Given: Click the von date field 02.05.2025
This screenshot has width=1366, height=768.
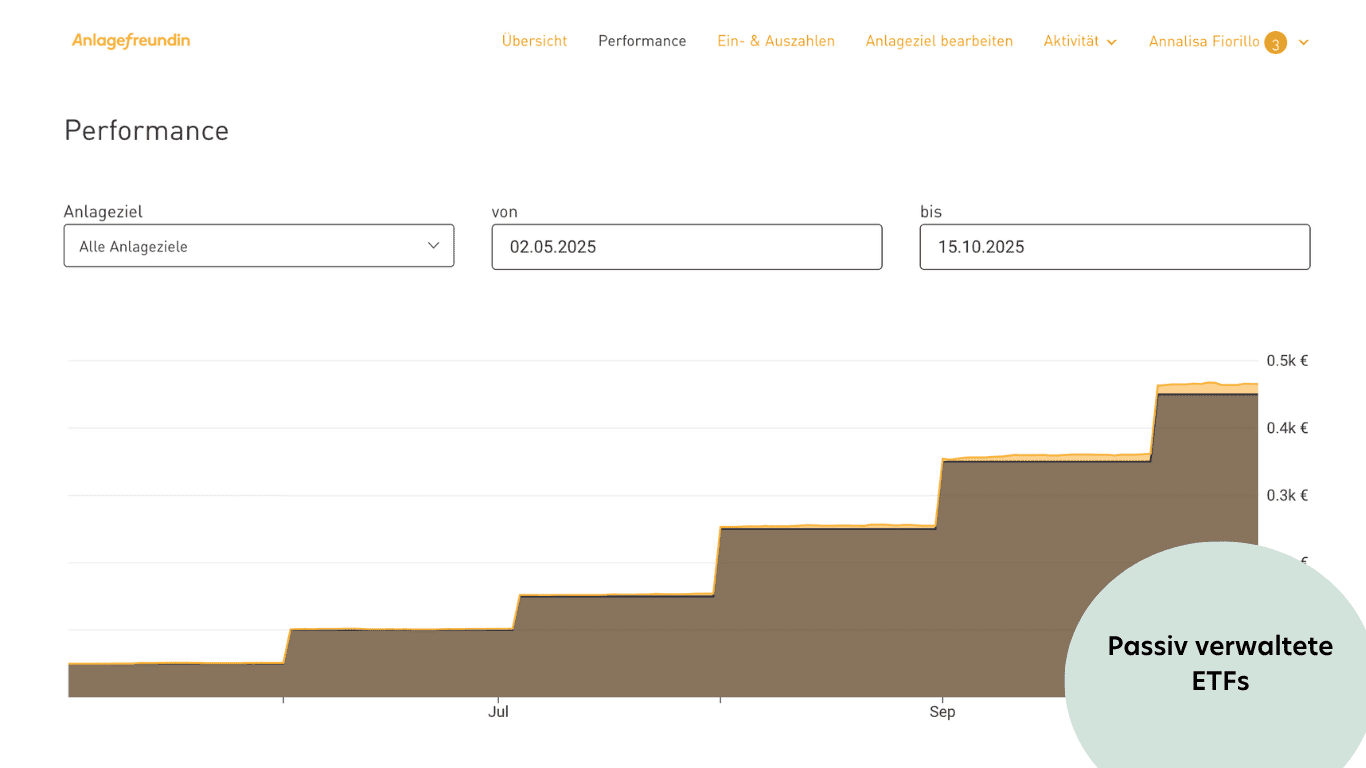Looking at the screenshot, I should 686,247.
